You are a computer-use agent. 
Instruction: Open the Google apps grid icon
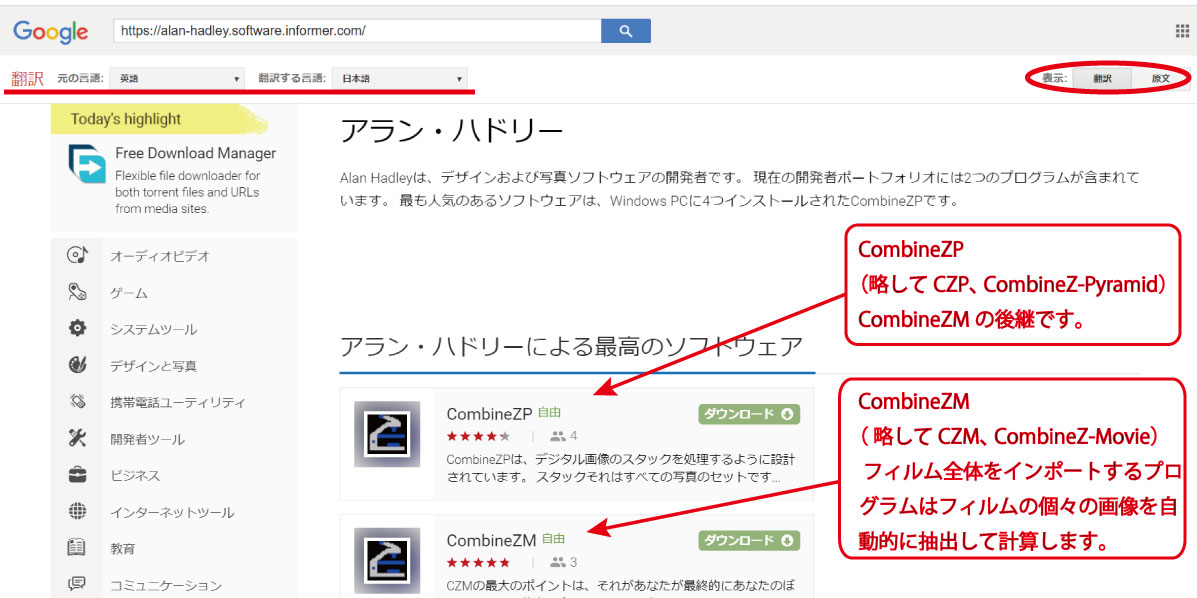tap(1182, 31)
